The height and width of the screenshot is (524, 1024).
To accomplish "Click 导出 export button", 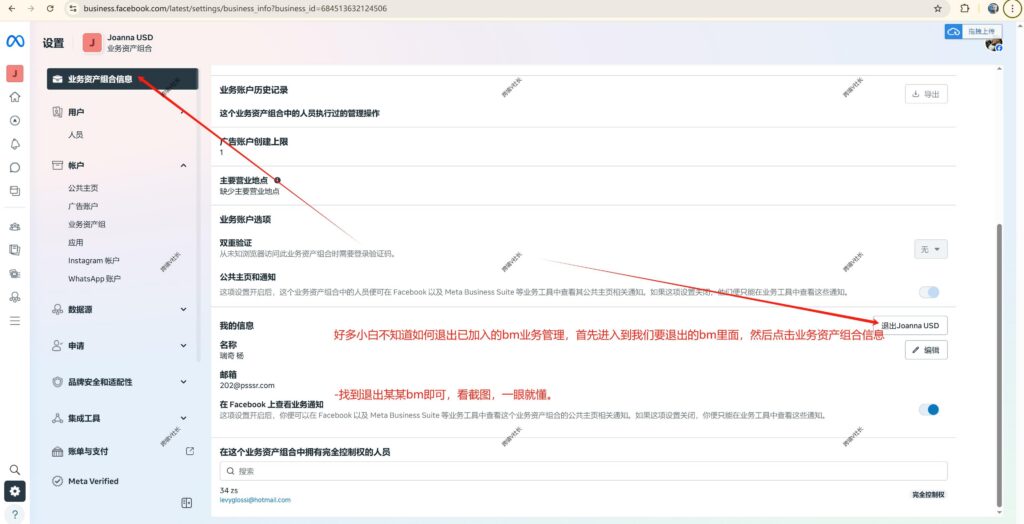I will tap(926, 94).
